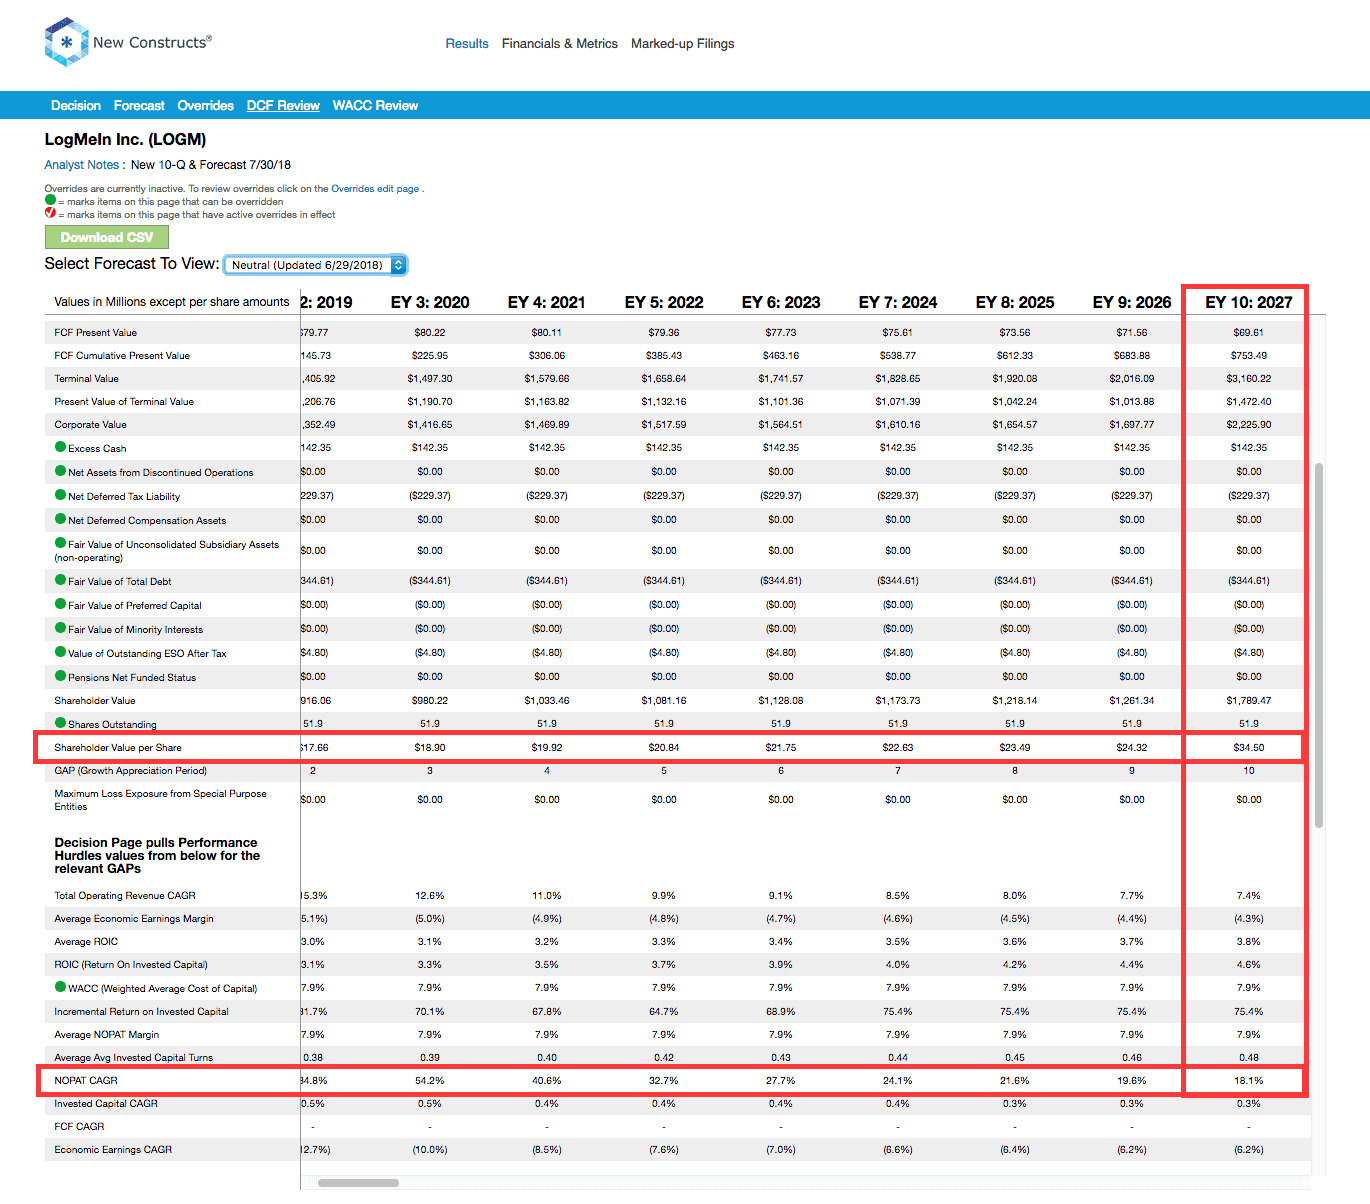1370x1204 pixels.
Task: Click green dot beside Fair Value of Preferred Capital
Action: click(x=60, y=604)
